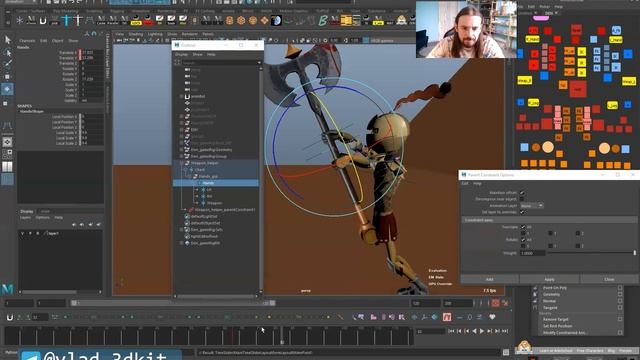Click the moon globe shelf icon
640x360 pixels.
[x=276, y=20]
